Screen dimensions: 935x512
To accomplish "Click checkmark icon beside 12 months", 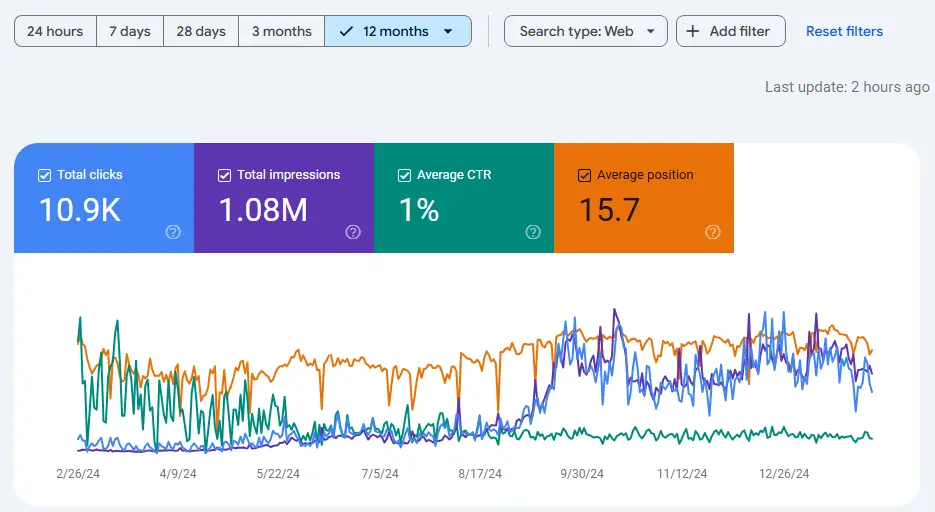I will click(346, 31).
